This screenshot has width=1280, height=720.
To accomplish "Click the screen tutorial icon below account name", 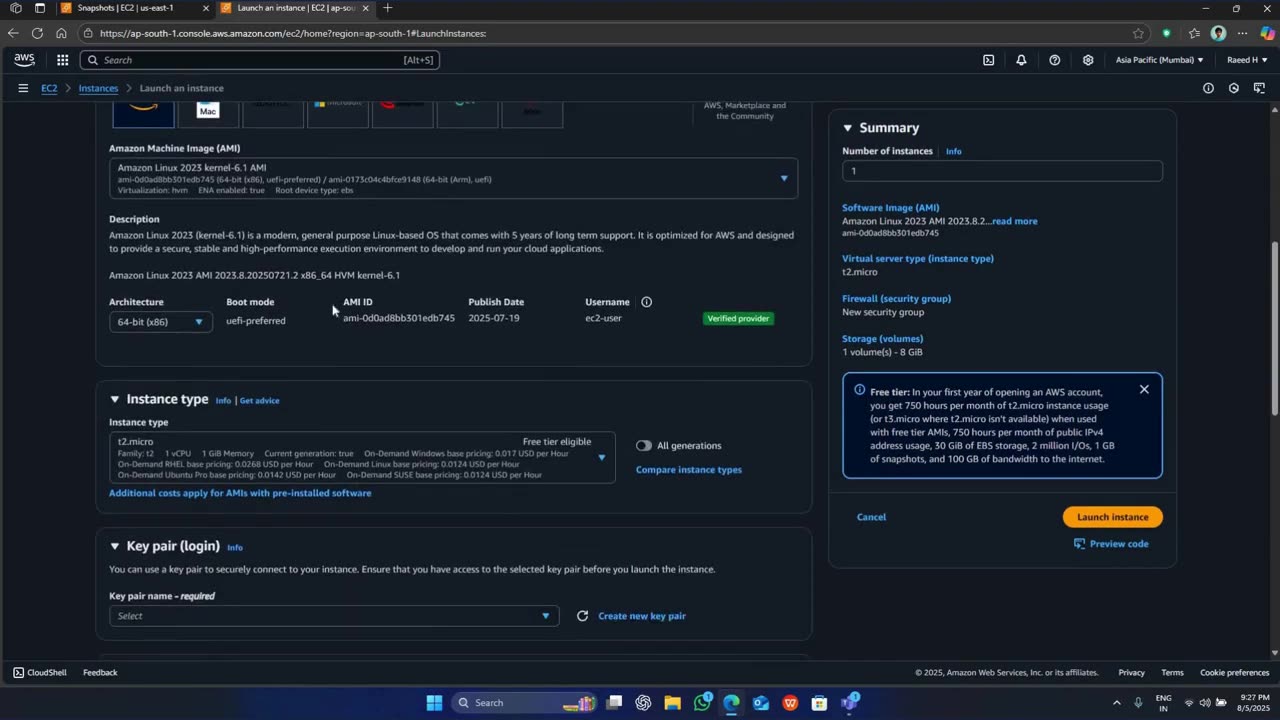I will (1259, 88).
